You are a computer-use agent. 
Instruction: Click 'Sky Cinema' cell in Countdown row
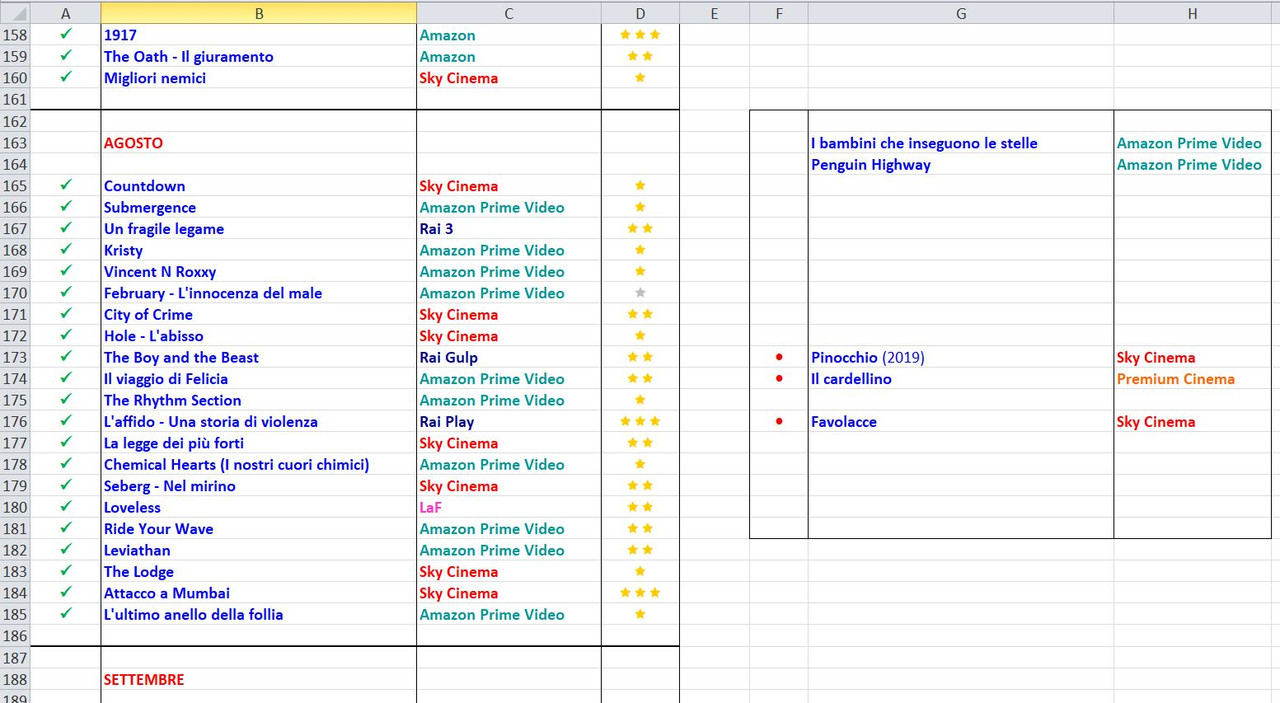508,186
